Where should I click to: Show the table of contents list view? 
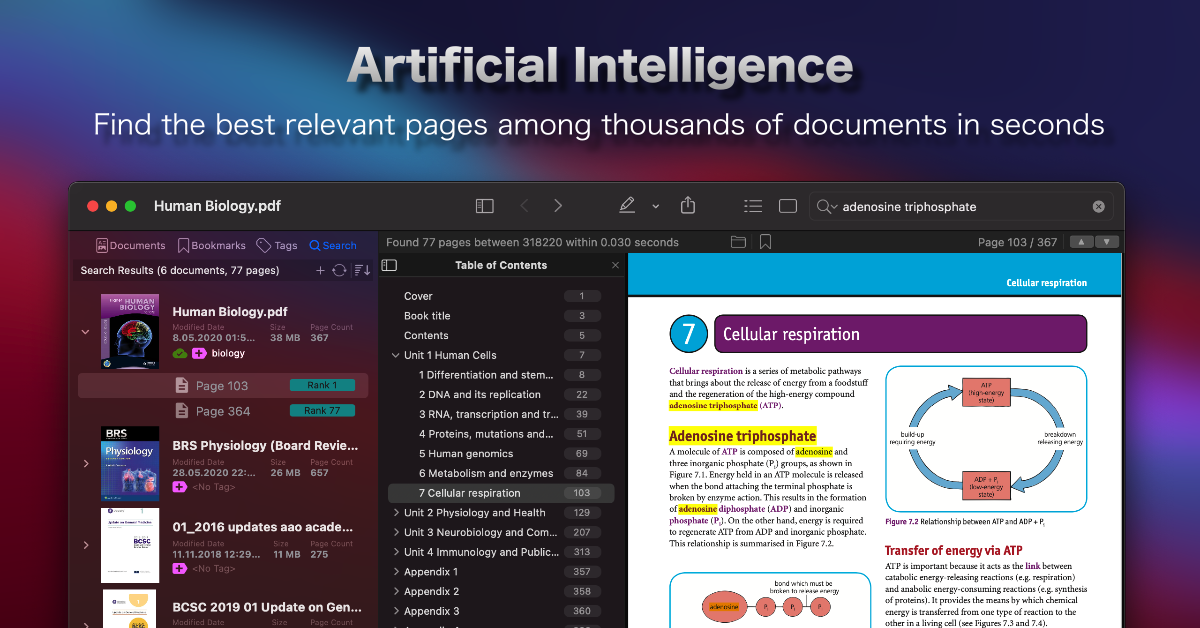[x=753, y=206]
